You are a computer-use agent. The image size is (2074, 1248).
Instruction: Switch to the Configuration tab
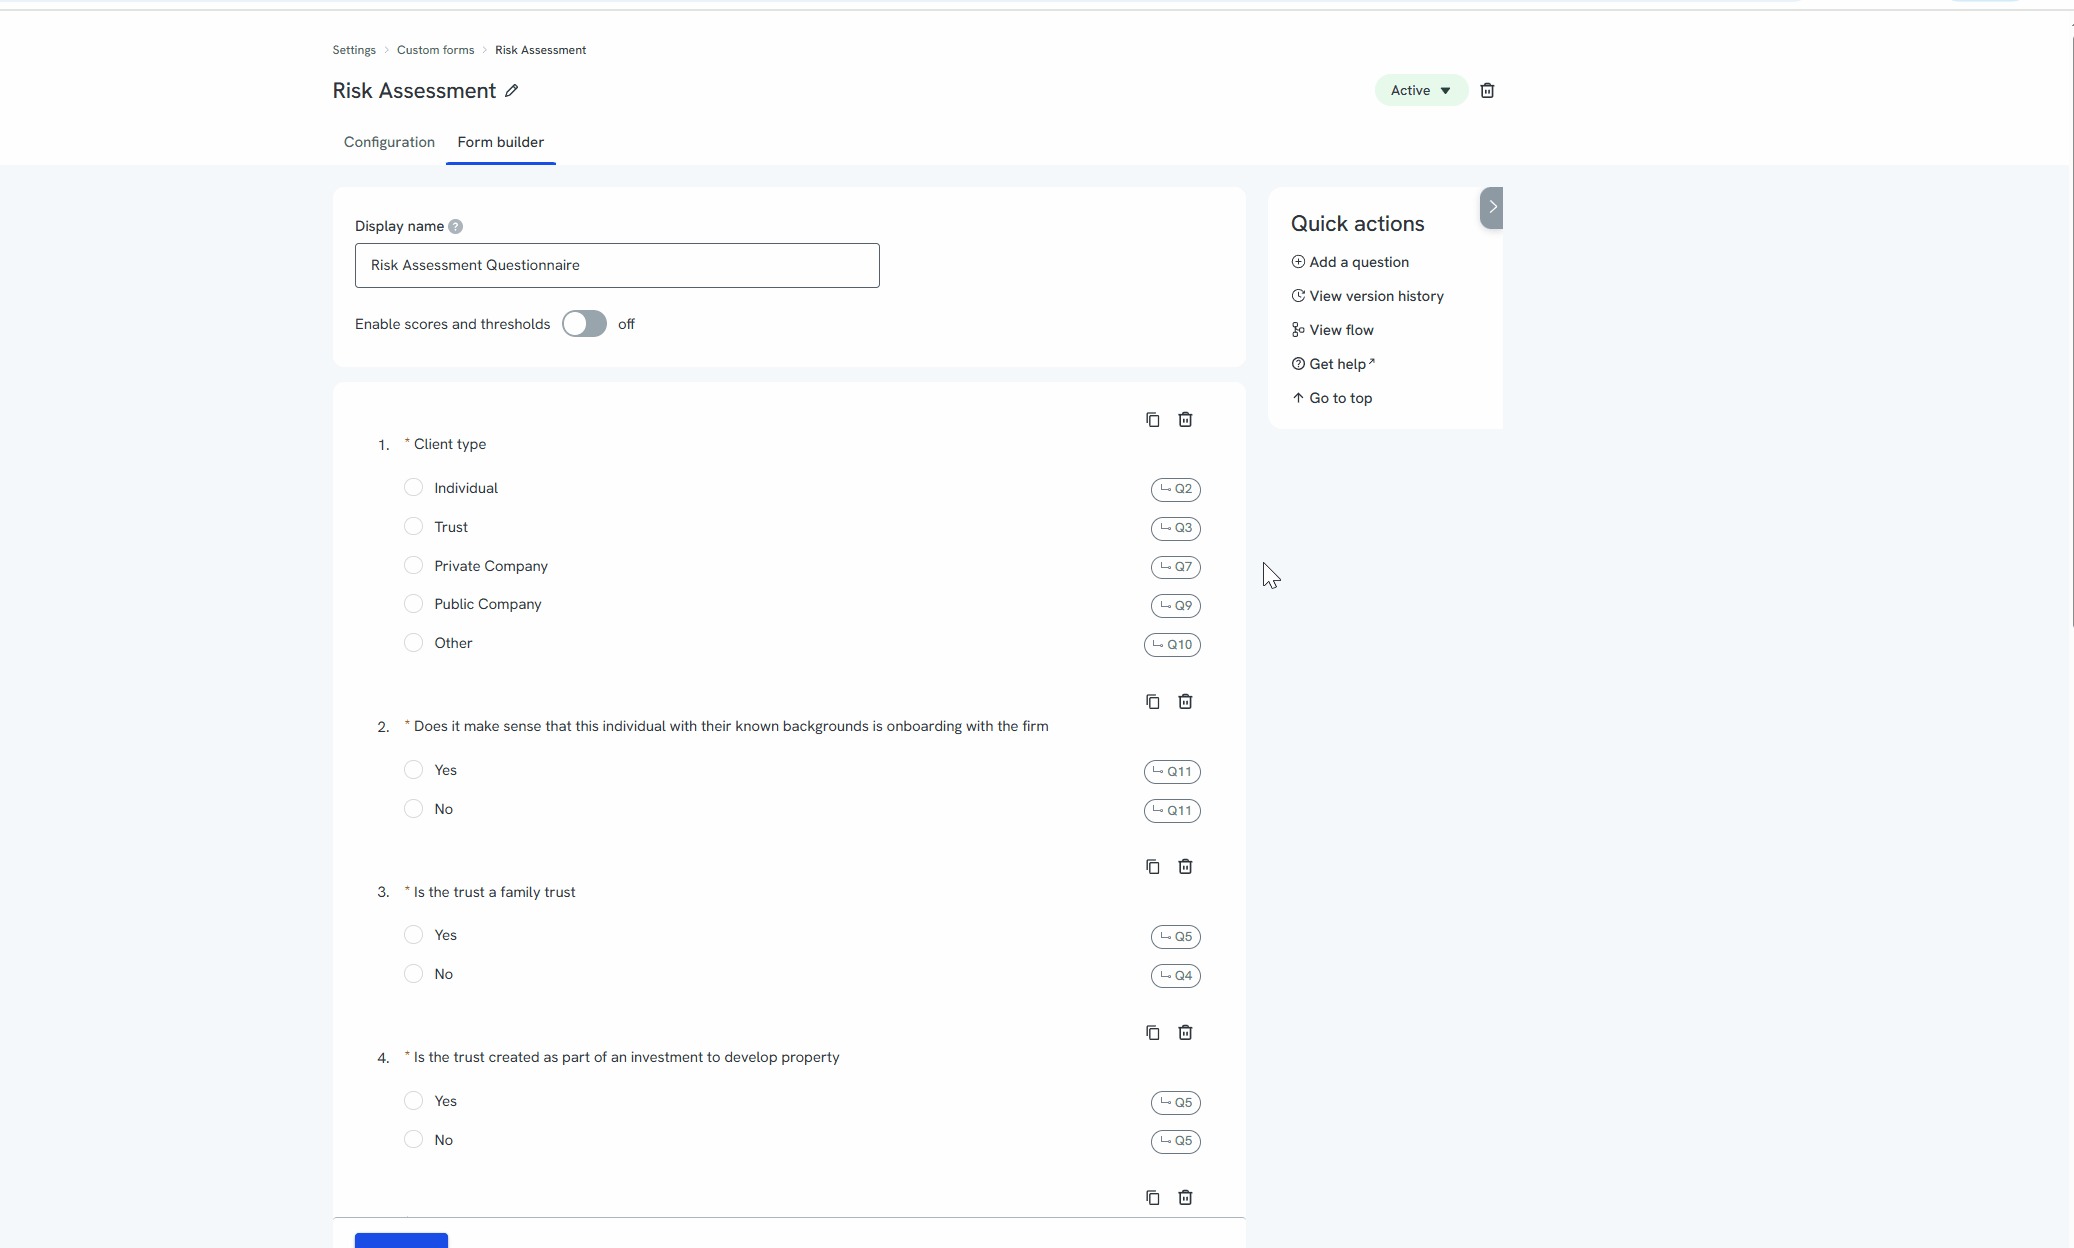coord(389,142)
